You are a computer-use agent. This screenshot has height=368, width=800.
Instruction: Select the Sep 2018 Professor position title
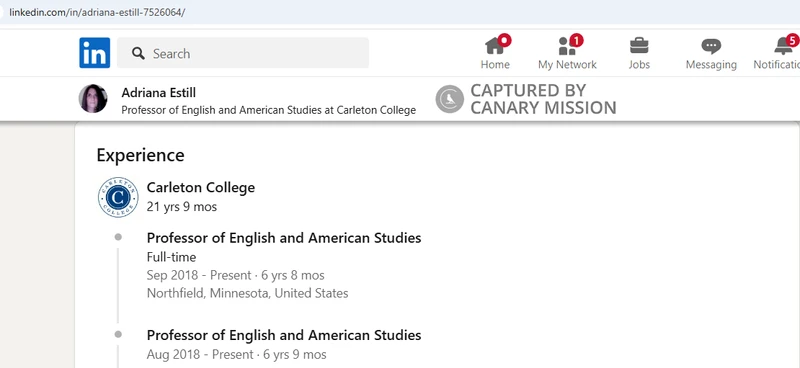[x=284, y=238]
